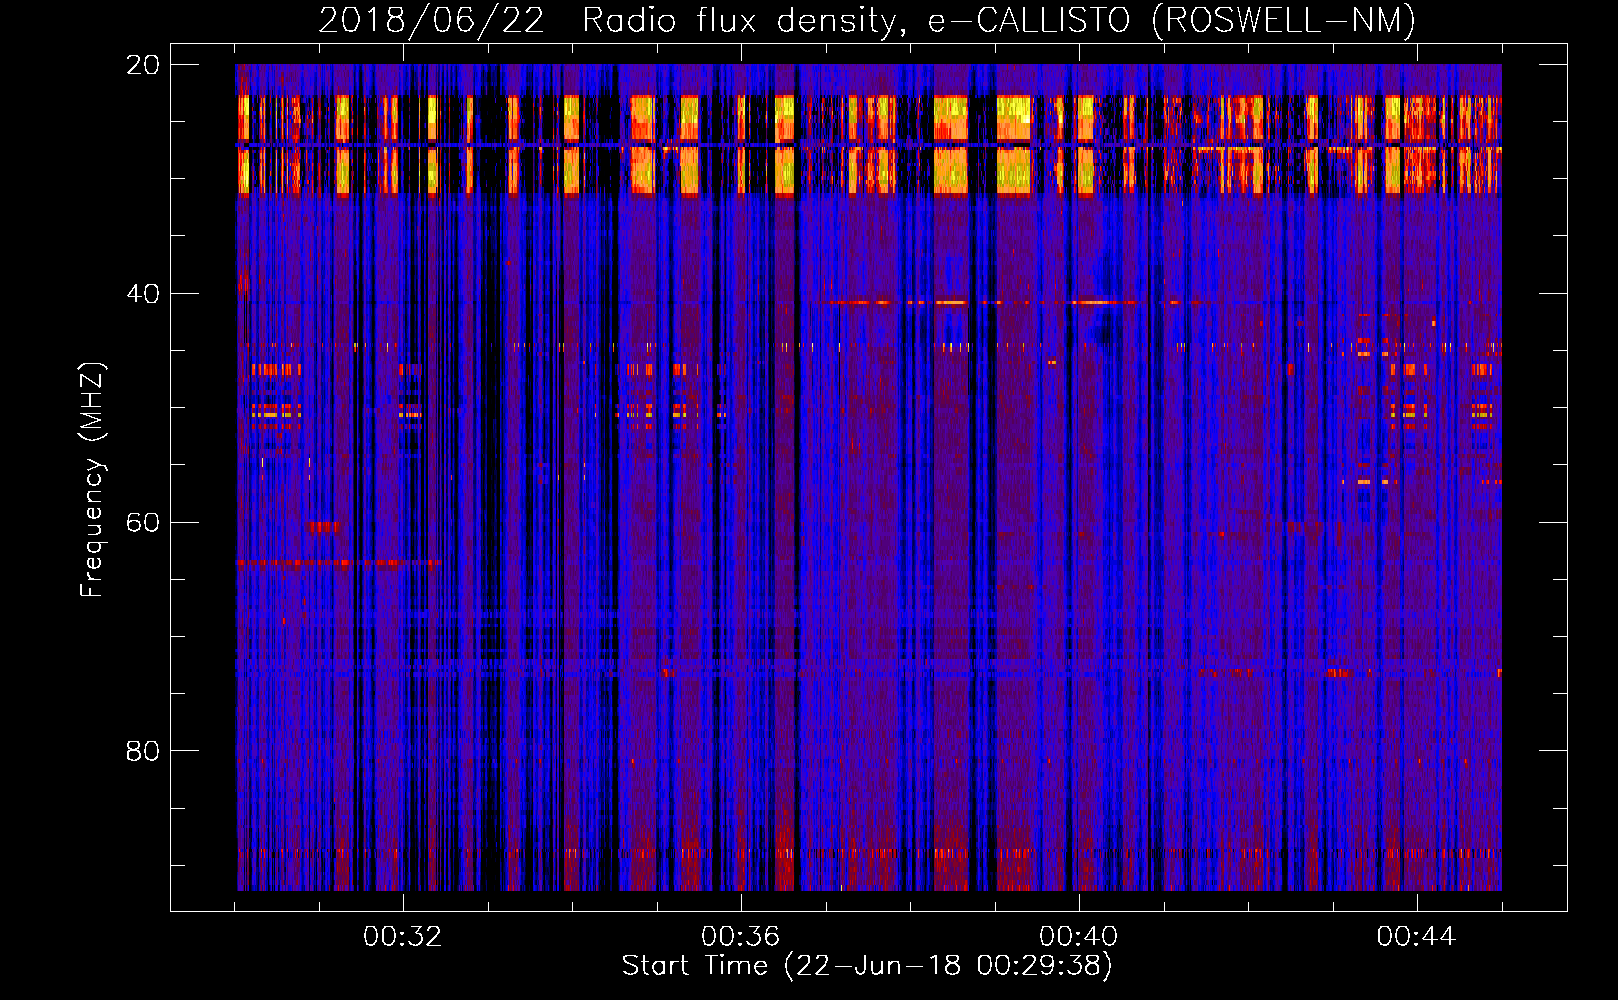Click the plot title "Radio flux density, e-CALLISTO (ROSWELL-NM)"
Viewport: 1618px width, 1000px height.
click(999, 20)
